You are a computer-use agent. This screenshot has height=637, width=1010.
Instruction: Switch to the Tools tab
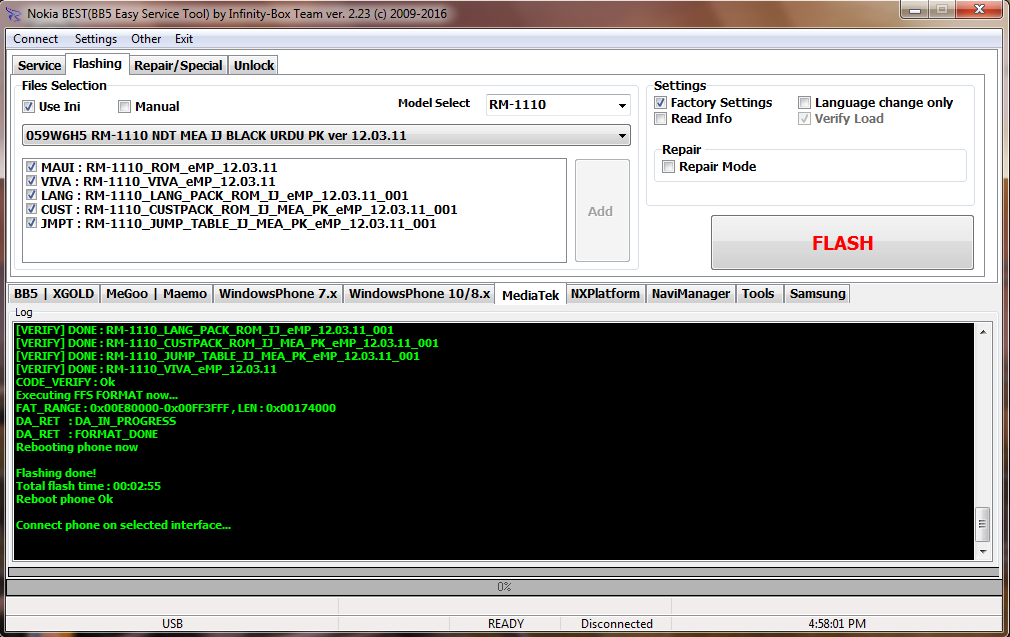[x=758, y=294]
